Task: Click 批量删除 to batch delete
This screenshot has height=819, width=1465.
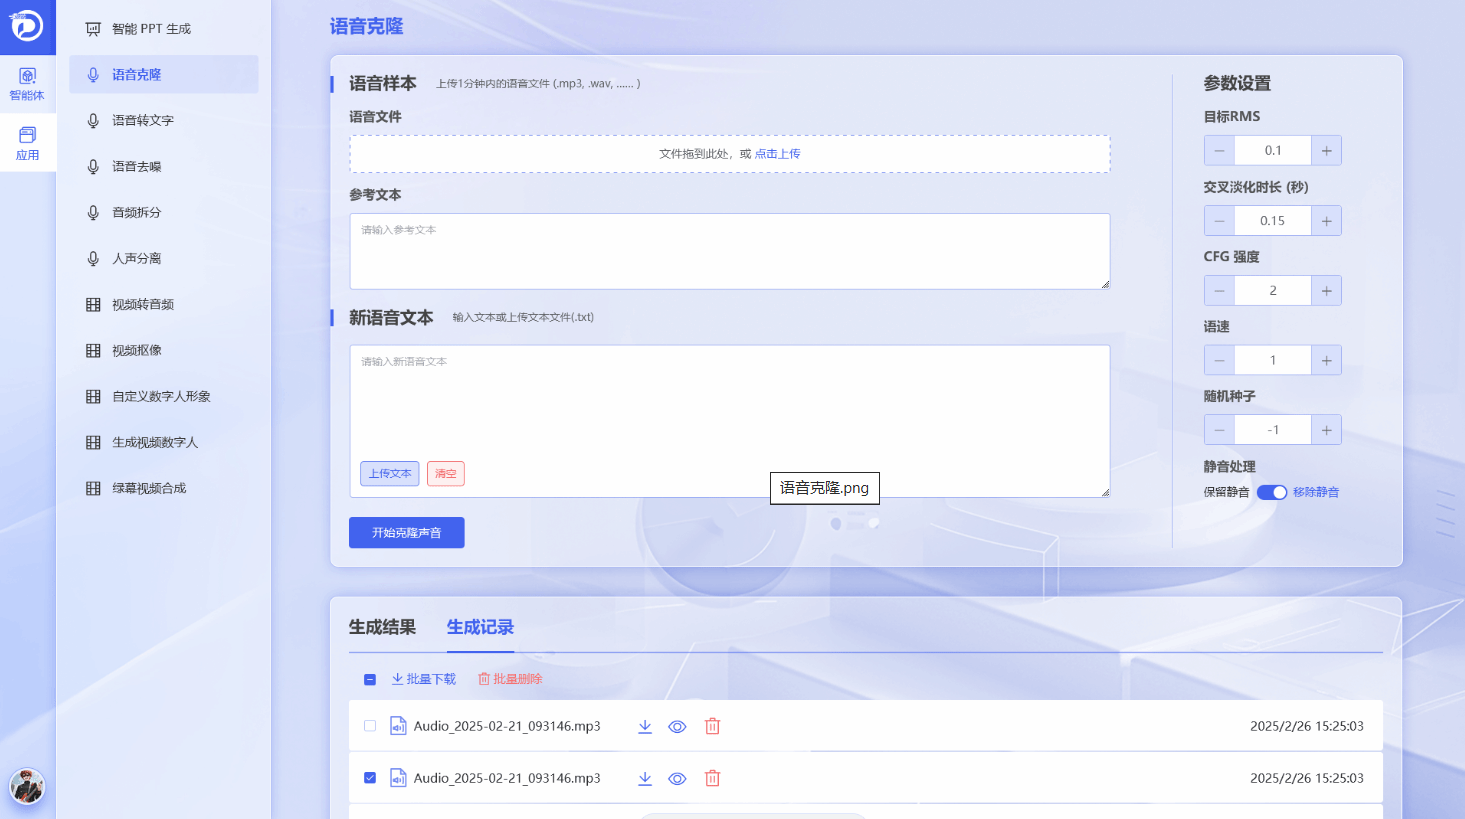Action: tap(510, 679)
